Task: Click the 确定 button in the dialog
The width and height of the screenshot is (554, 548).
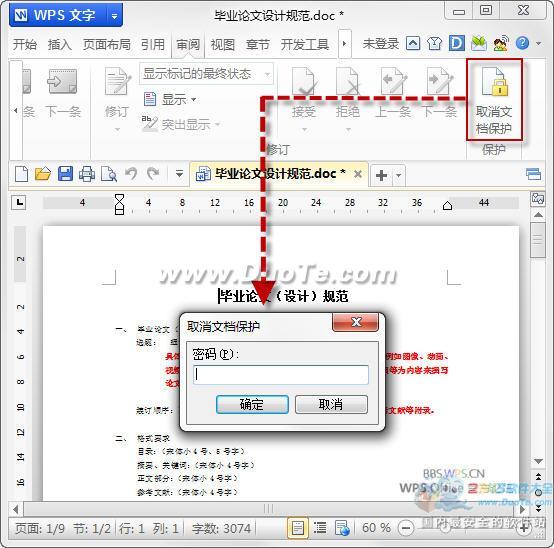Action: [252, 404]
